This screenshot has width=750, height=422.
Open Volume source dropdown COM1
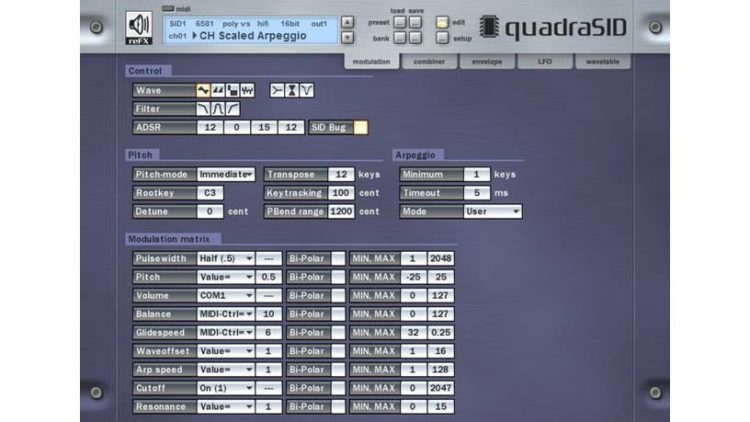[226, 296]
